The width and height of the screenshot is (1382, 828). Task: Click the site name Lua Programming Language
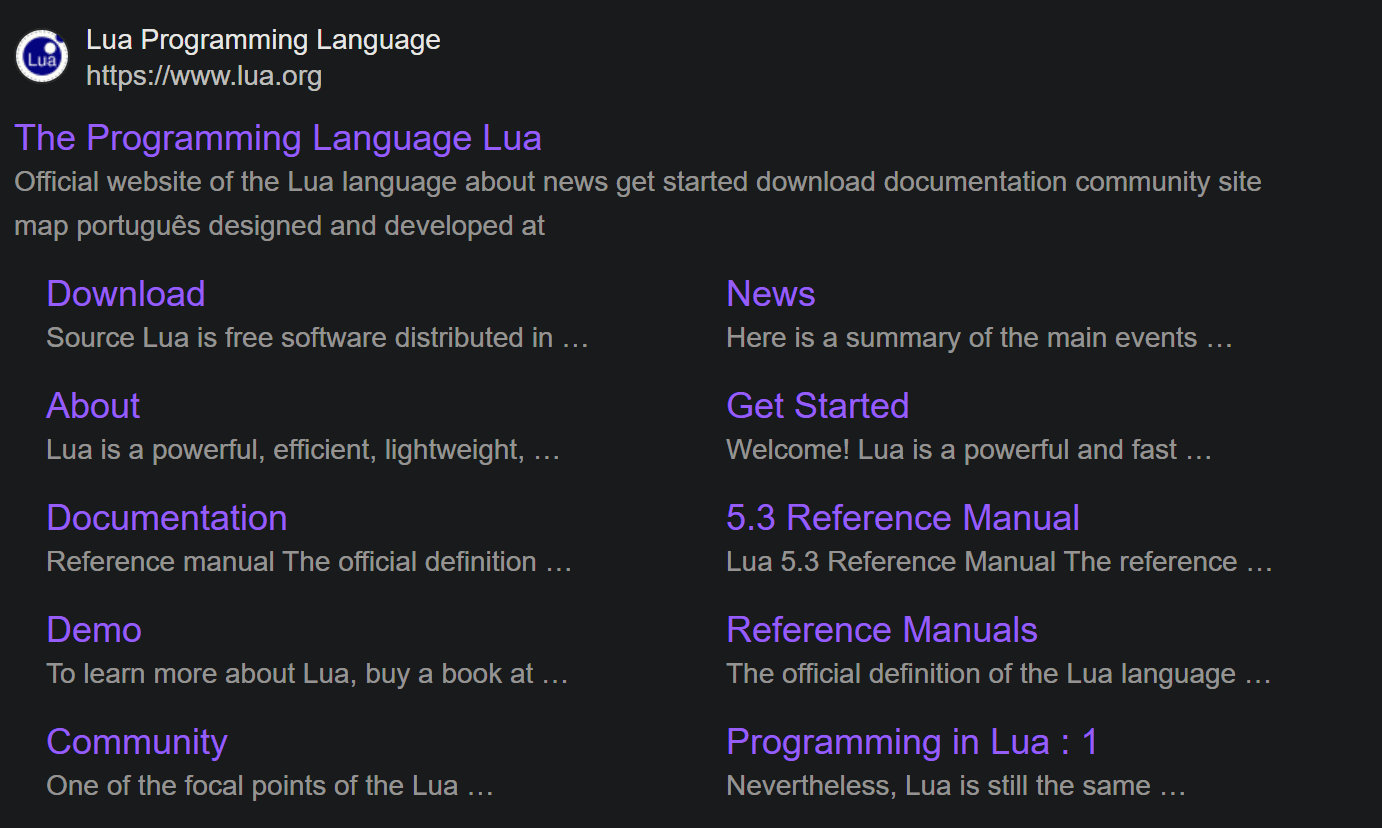click(x=263, y=40)
